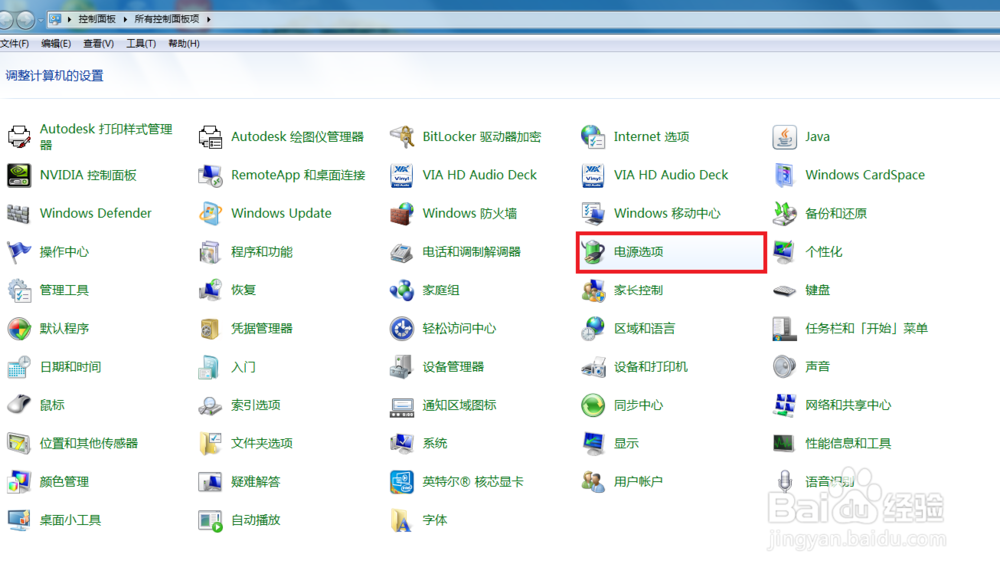Open the Internet 选项 globe icon
This screenshot has height=574, width=1000.
593,136
